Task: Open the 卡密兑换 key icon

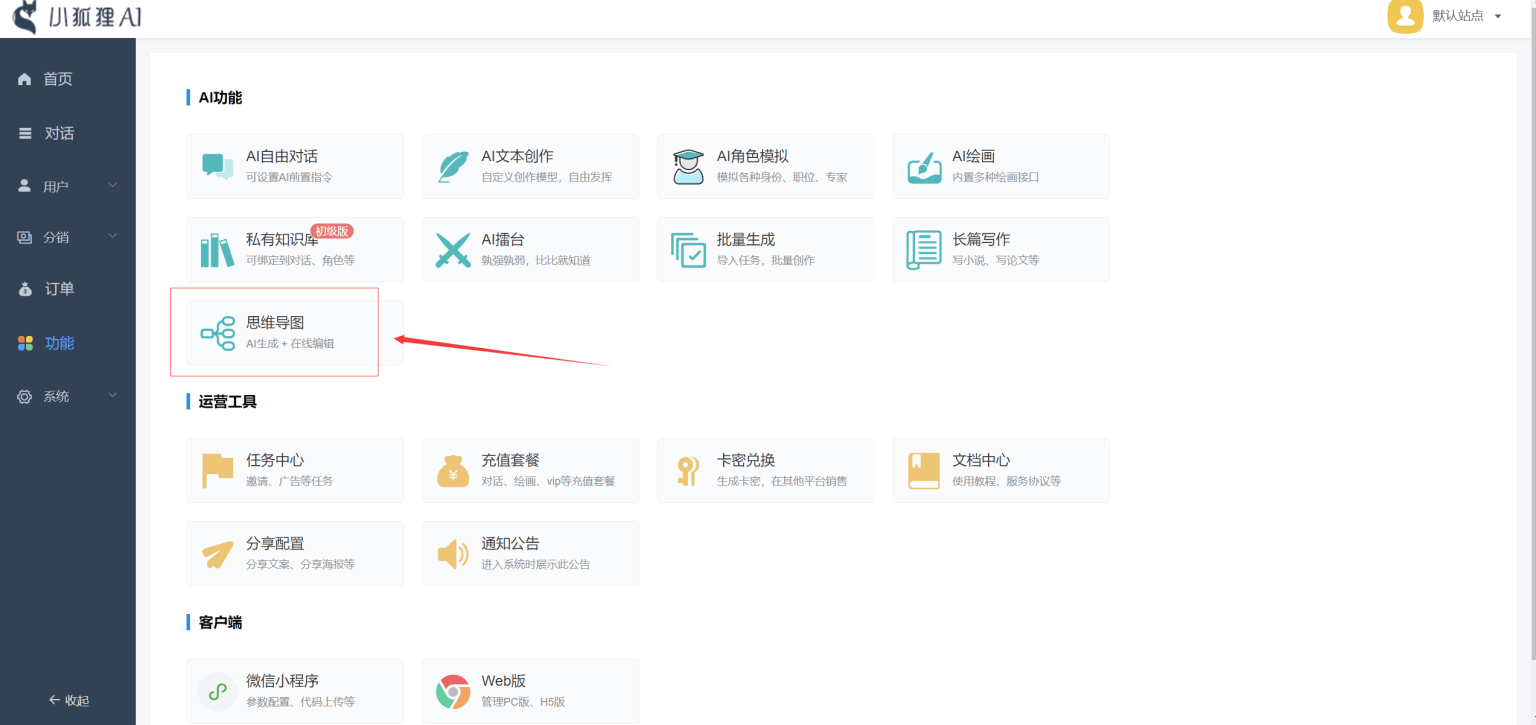Action: point(688,471)
